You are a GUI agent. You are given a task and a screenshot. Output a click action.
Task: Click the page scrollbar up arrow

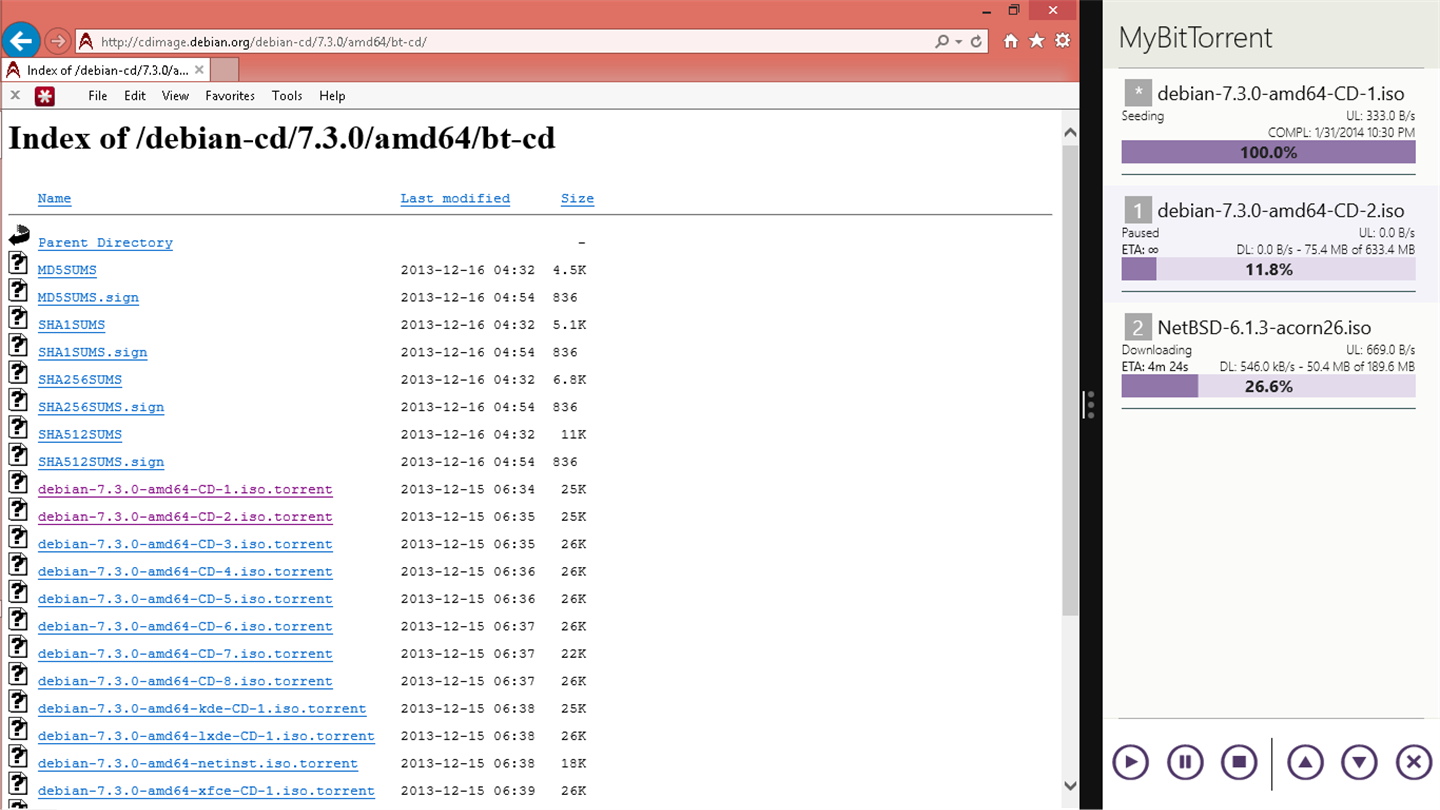[x=1070, y=132]
